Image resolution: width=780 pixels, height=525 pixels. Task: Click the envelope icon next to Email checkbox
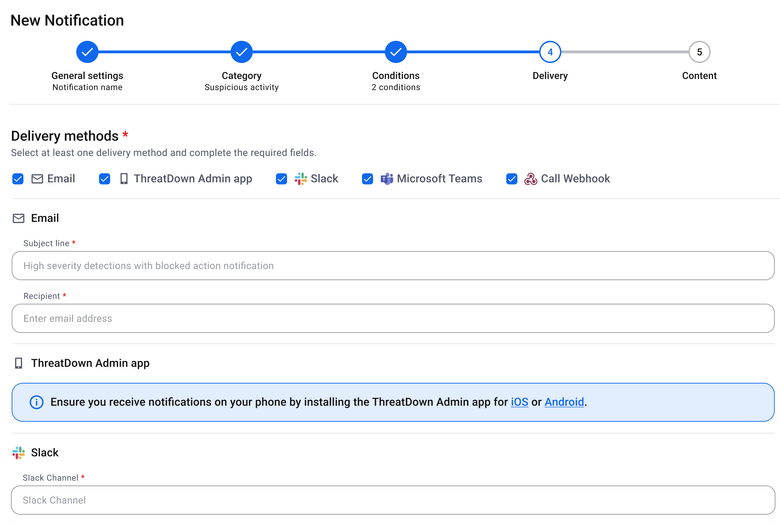coord(37,179)
